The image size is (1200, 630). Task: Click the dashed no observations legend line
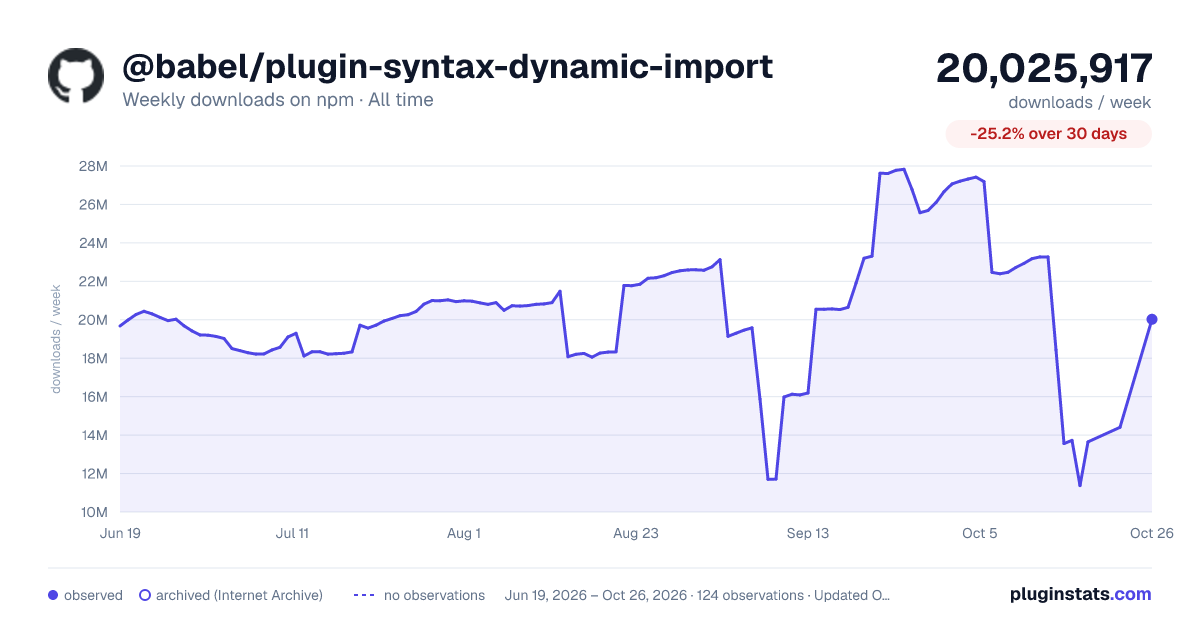coord(364,595)
